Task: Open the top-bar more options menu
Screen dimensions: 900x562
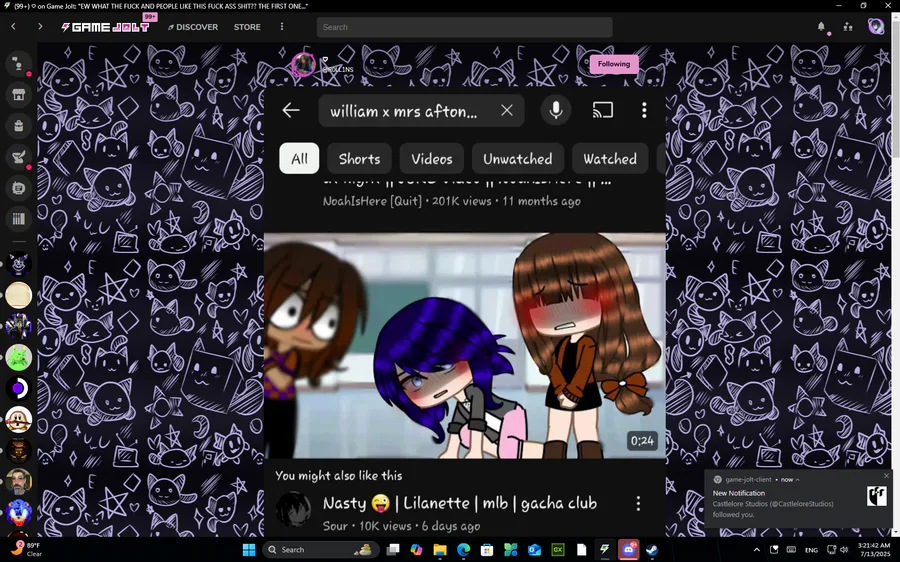Action: click(281, 26)
